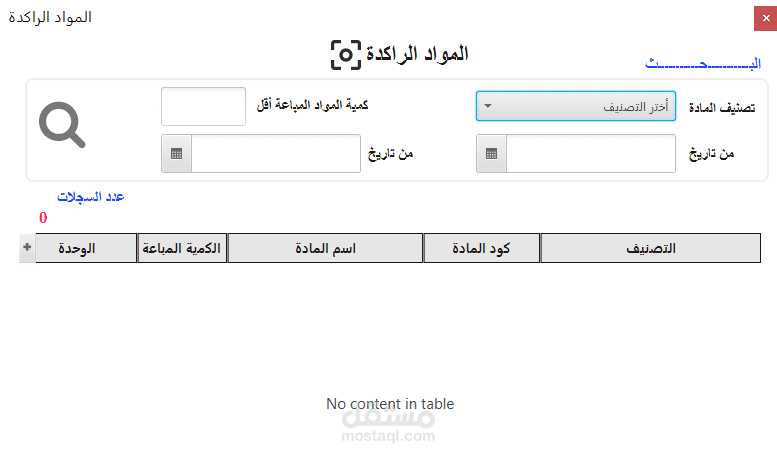Viewport: 777px width, 453px height.
Task: Sort by the كود المادة column header
Action: tap(482, 248)
